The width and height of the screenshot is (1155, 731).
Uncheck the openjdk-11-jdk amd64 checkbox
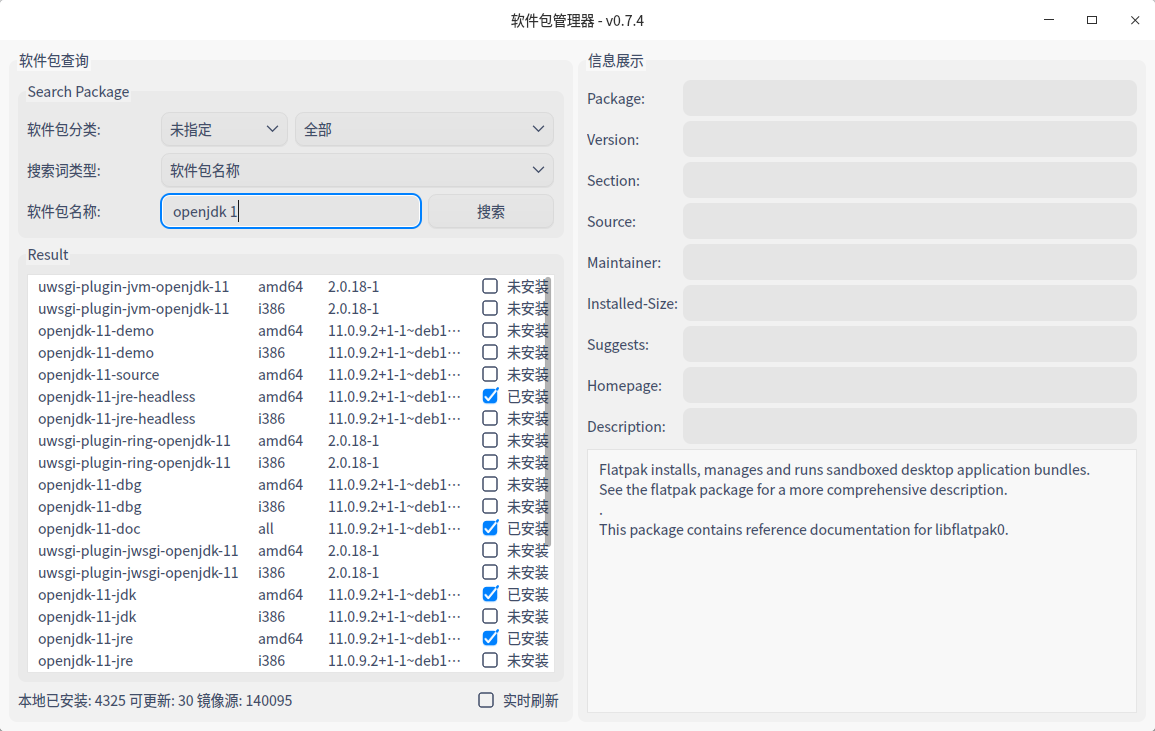490,594
